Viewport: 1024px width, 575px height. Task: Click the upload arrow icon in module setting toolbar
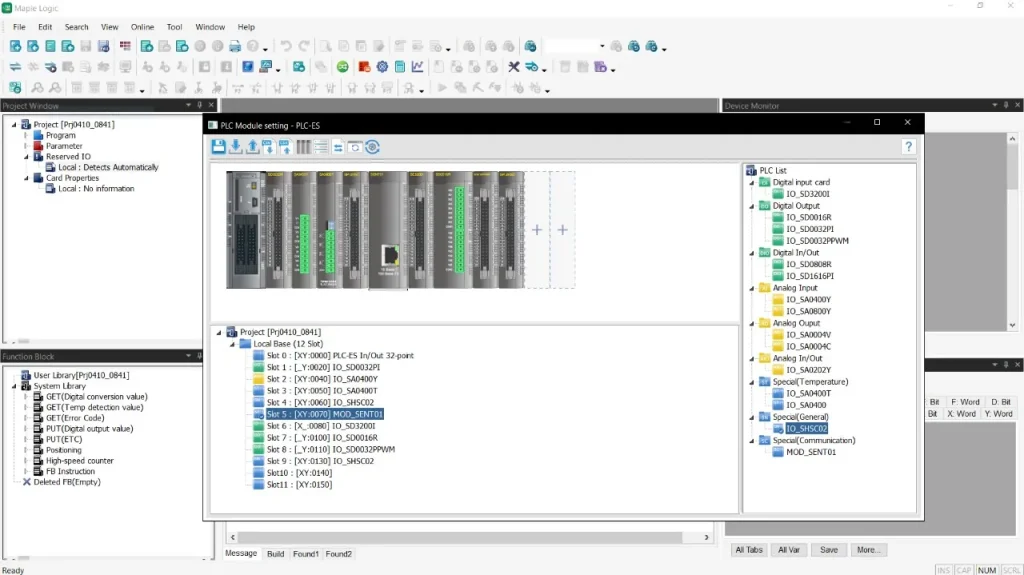pos(253,147)
